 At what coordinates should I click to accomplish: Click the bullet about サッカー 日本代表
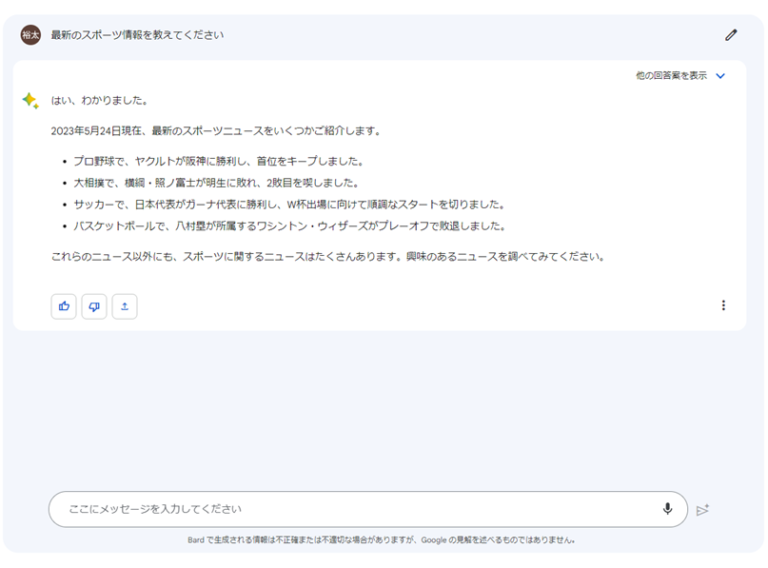[289, 204]
